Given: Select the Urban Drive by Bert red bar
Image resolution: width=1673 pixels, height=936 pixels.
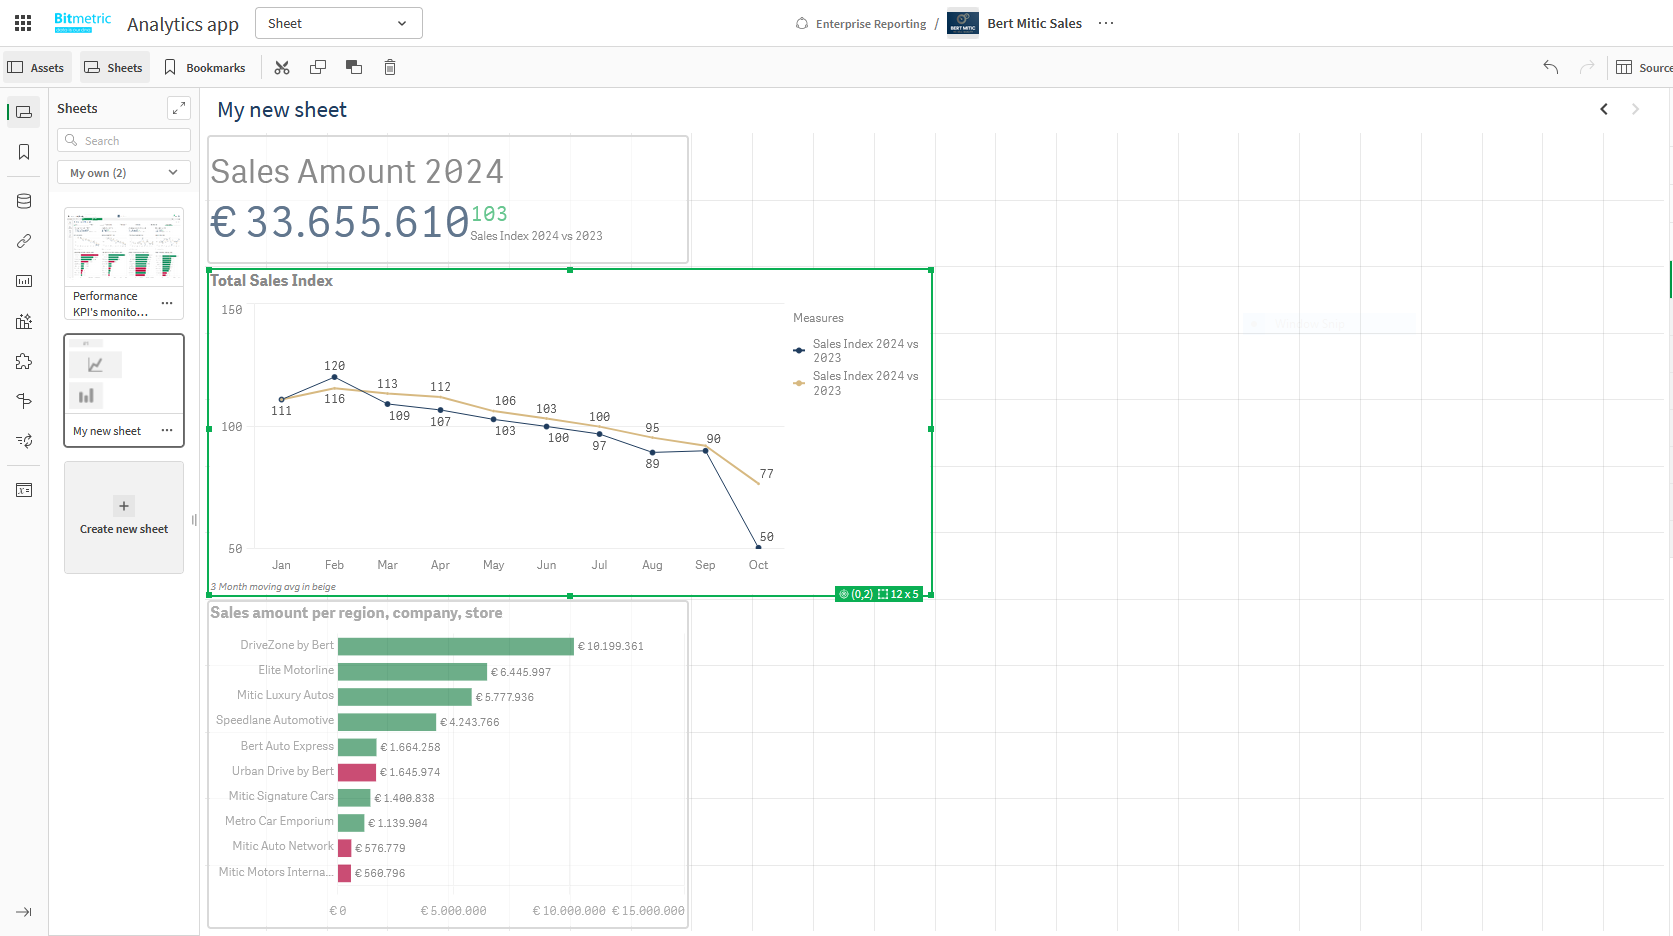Looking at the screenshot, I should tap(357, 772).
